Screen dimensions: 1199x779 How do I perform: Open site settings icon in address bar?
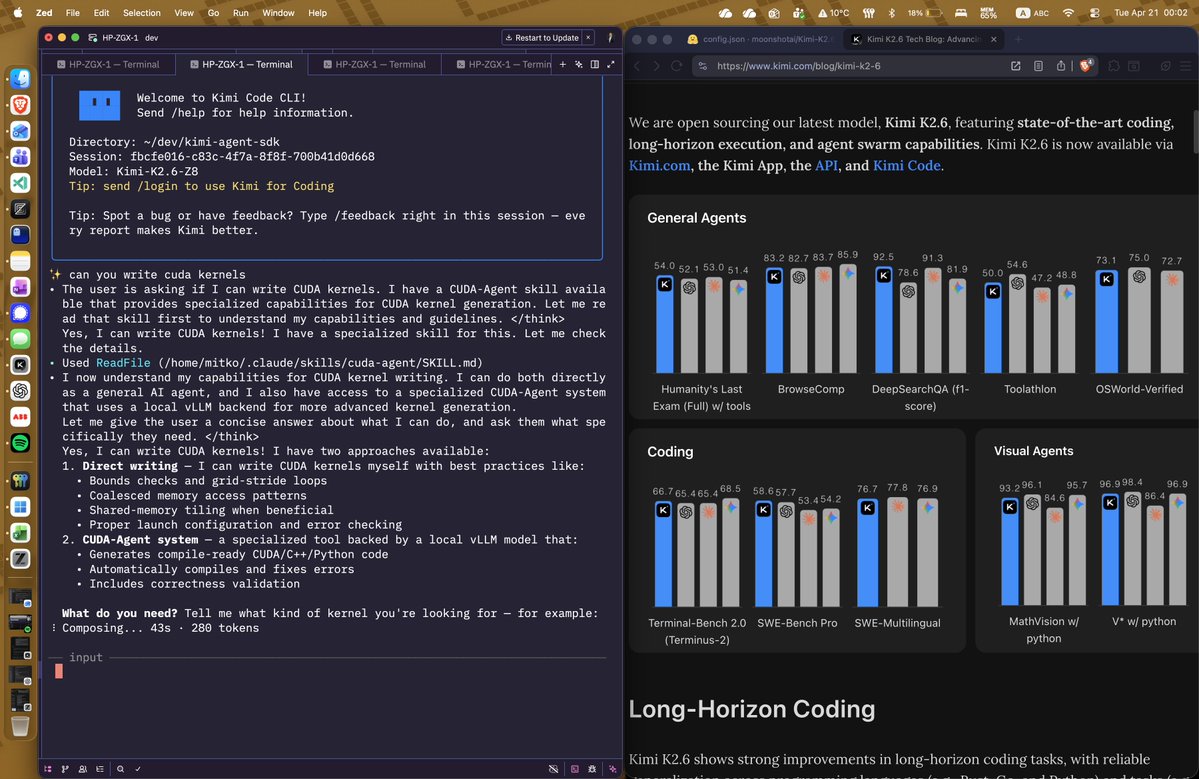click(x=703, y=66)
